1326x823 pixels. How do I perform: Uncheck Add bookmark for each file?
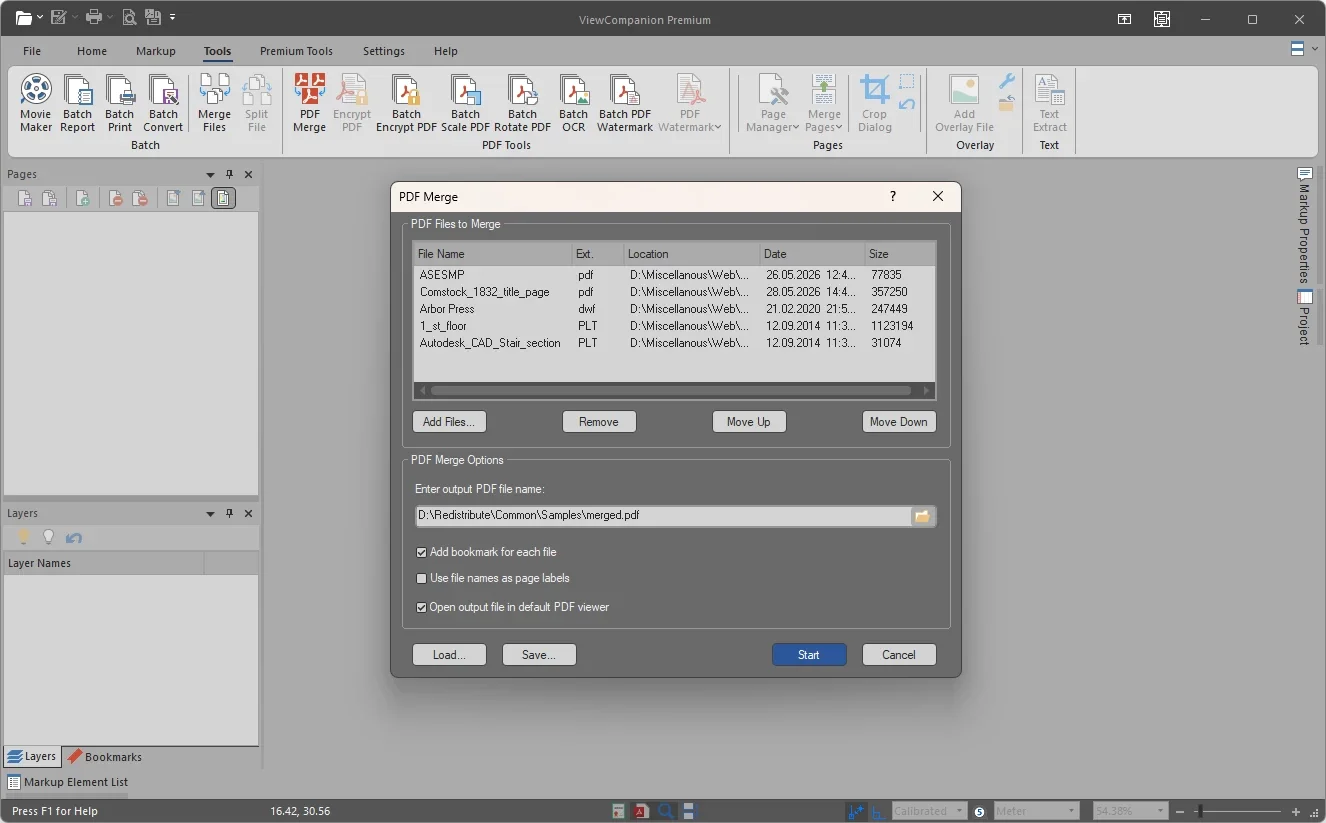point(422,552)
